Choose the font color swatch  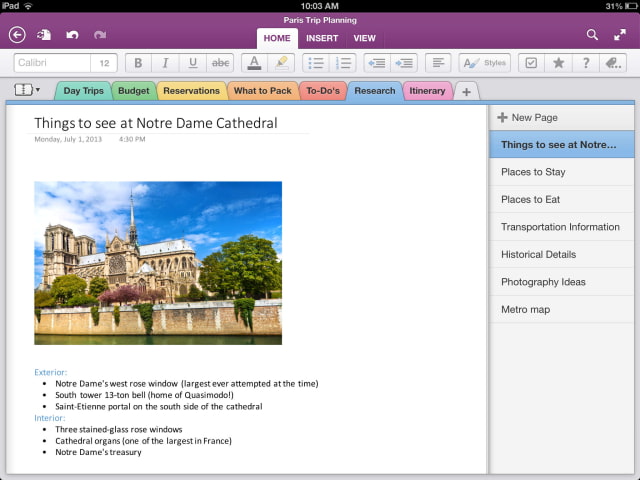(254, 63)
